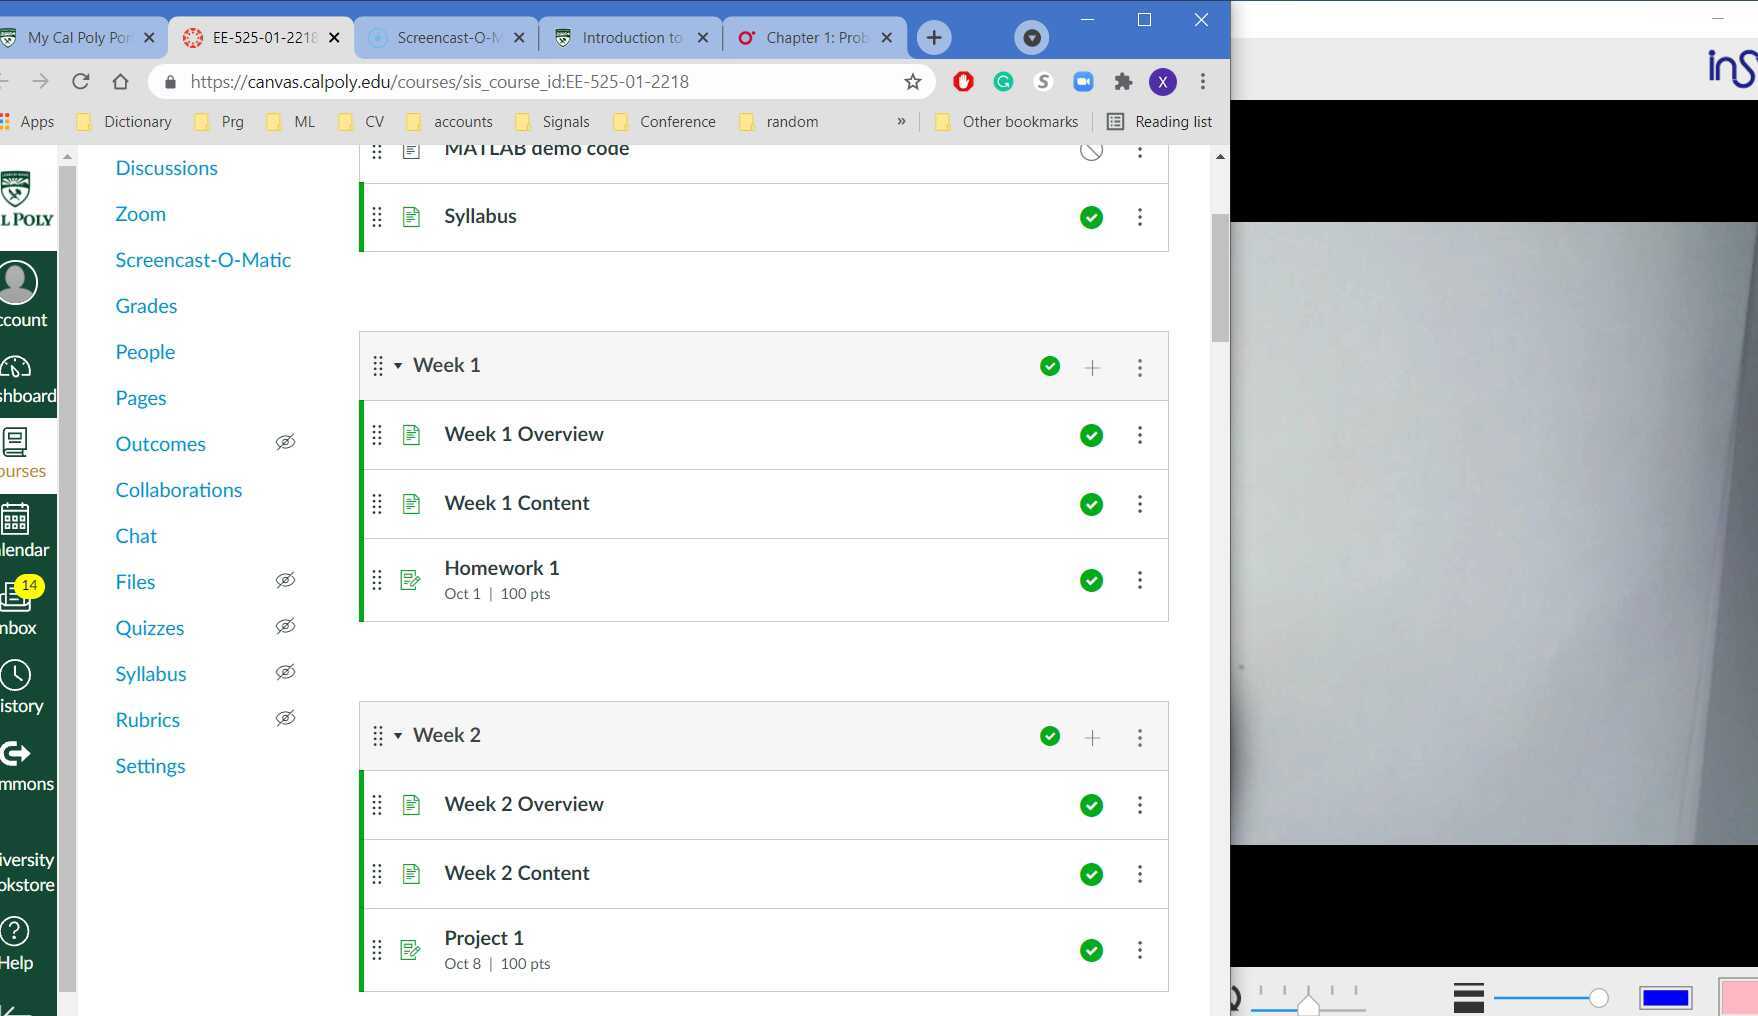Unpublish the Syllabus module item
This screenshot has width=1758, height=1016.
1091,217
